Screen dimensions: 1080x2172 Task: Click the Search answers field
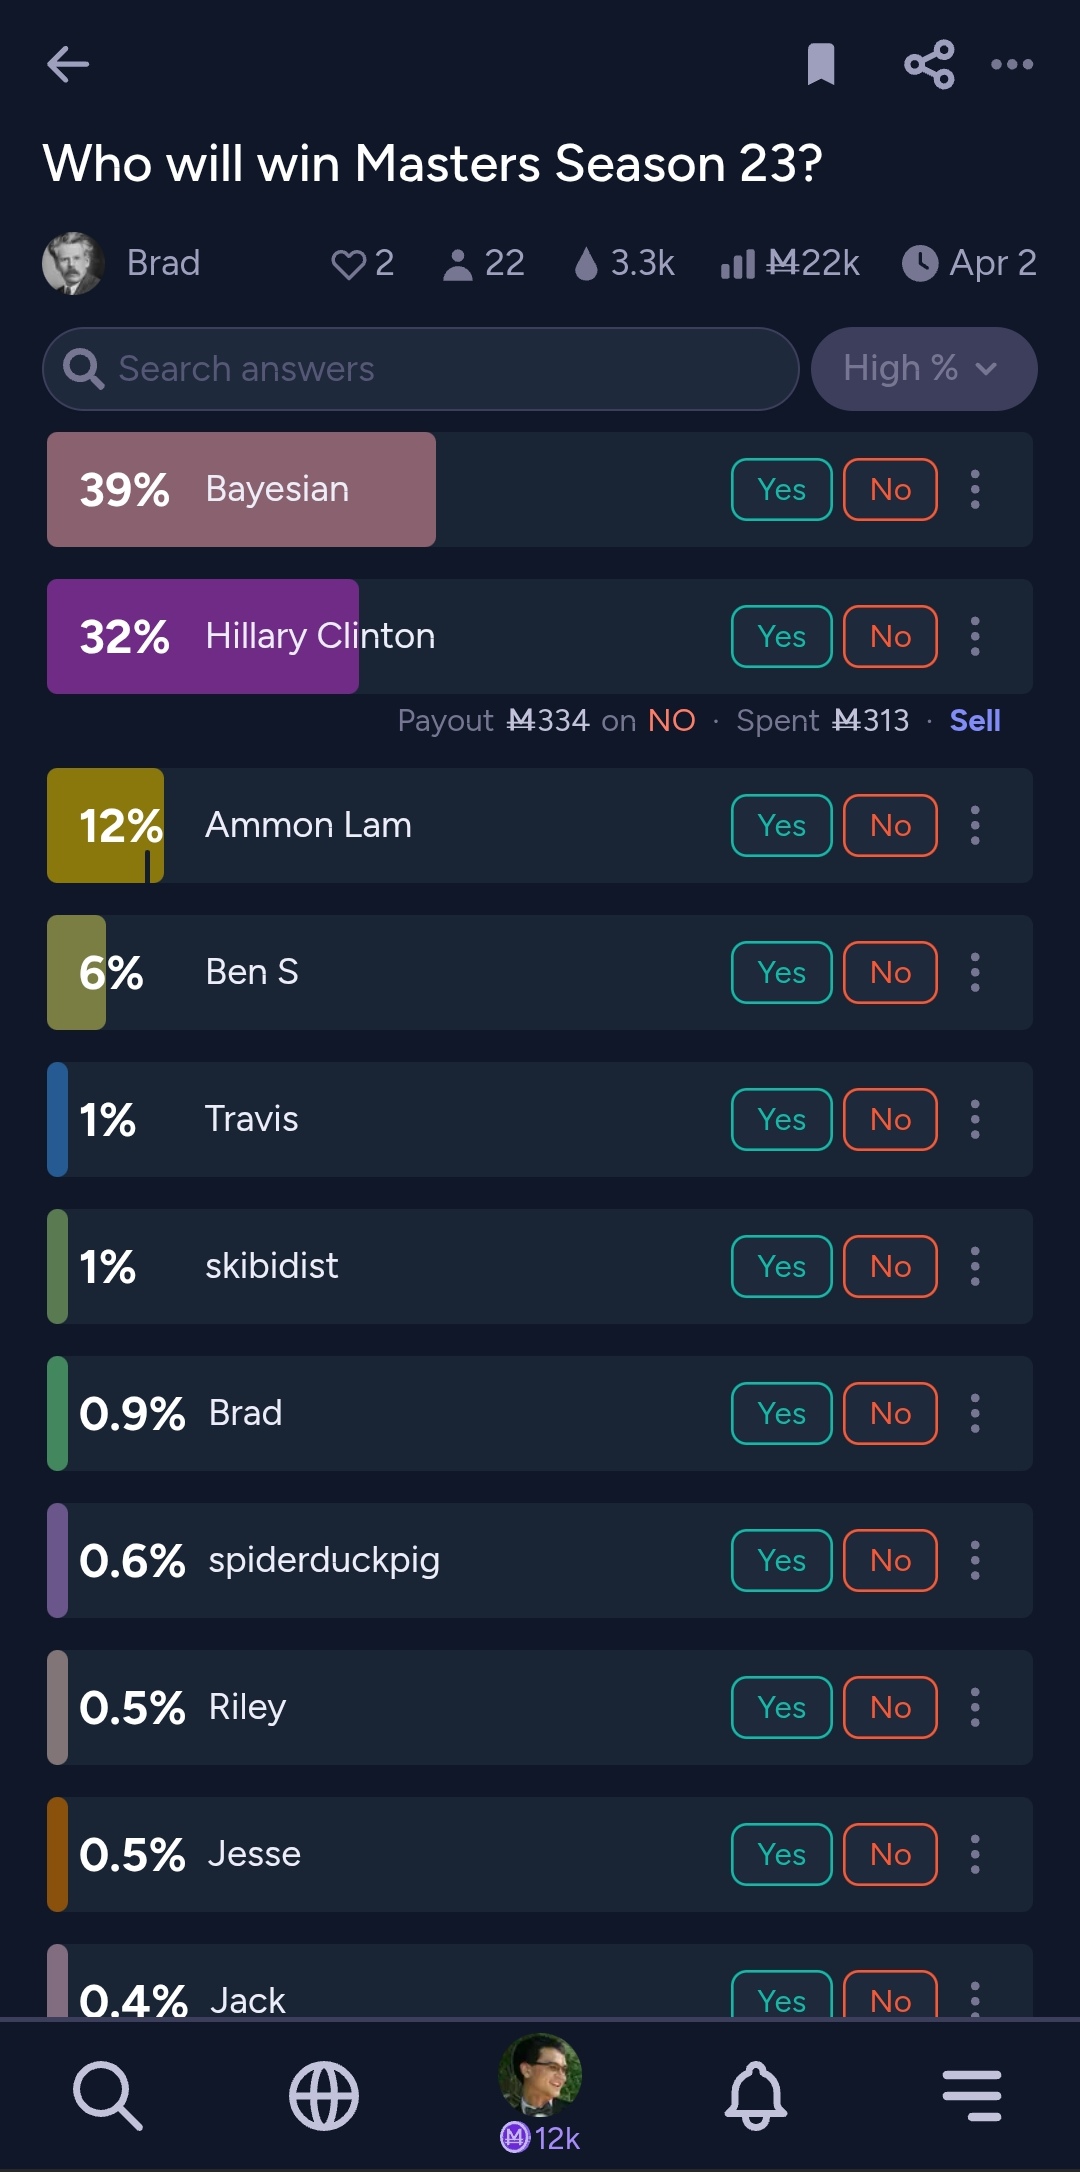tap(420, 369)
